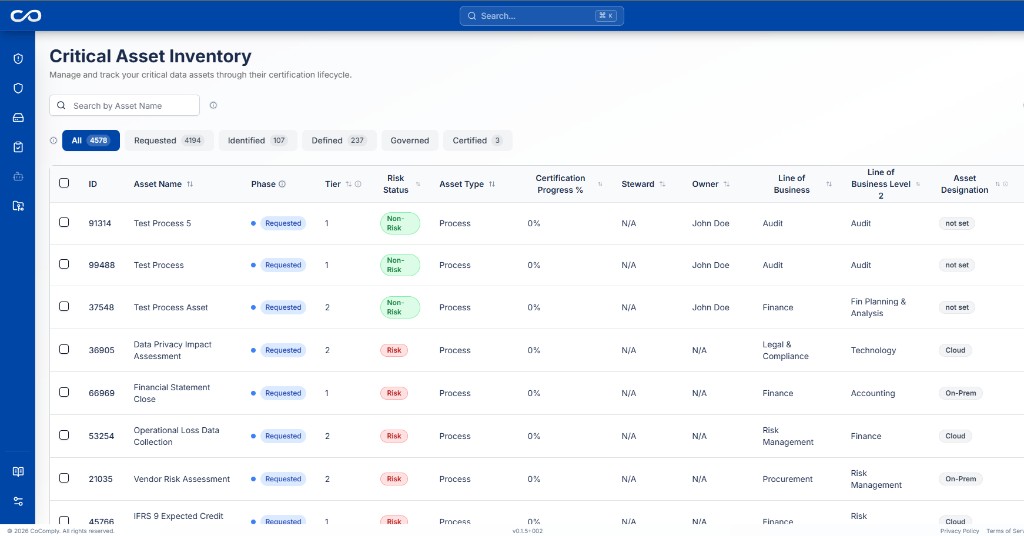Switch to the Requested 4194 tab
This screenshot has width=1024, height=536.
pos(169,140)
